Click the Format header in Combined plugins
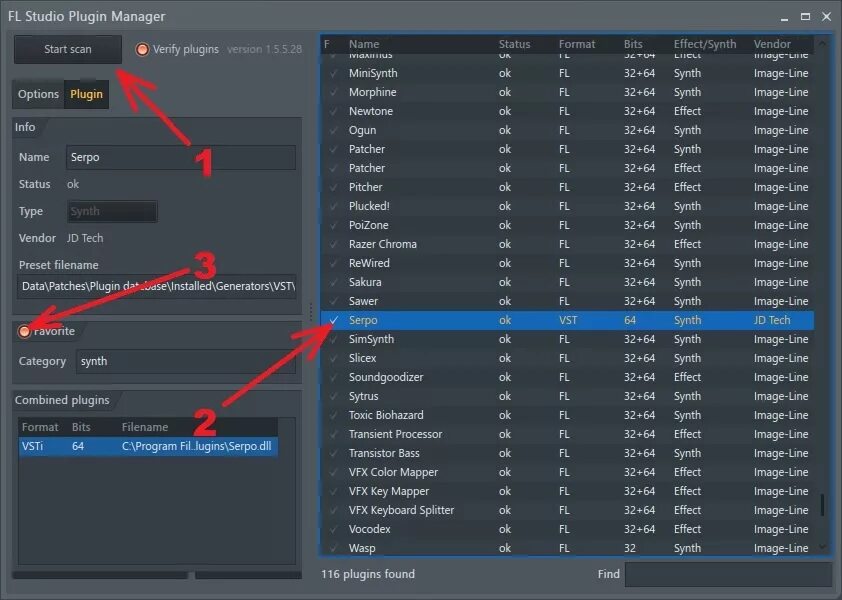This screenshot has height=600, width=842. [x=40, y=428]
